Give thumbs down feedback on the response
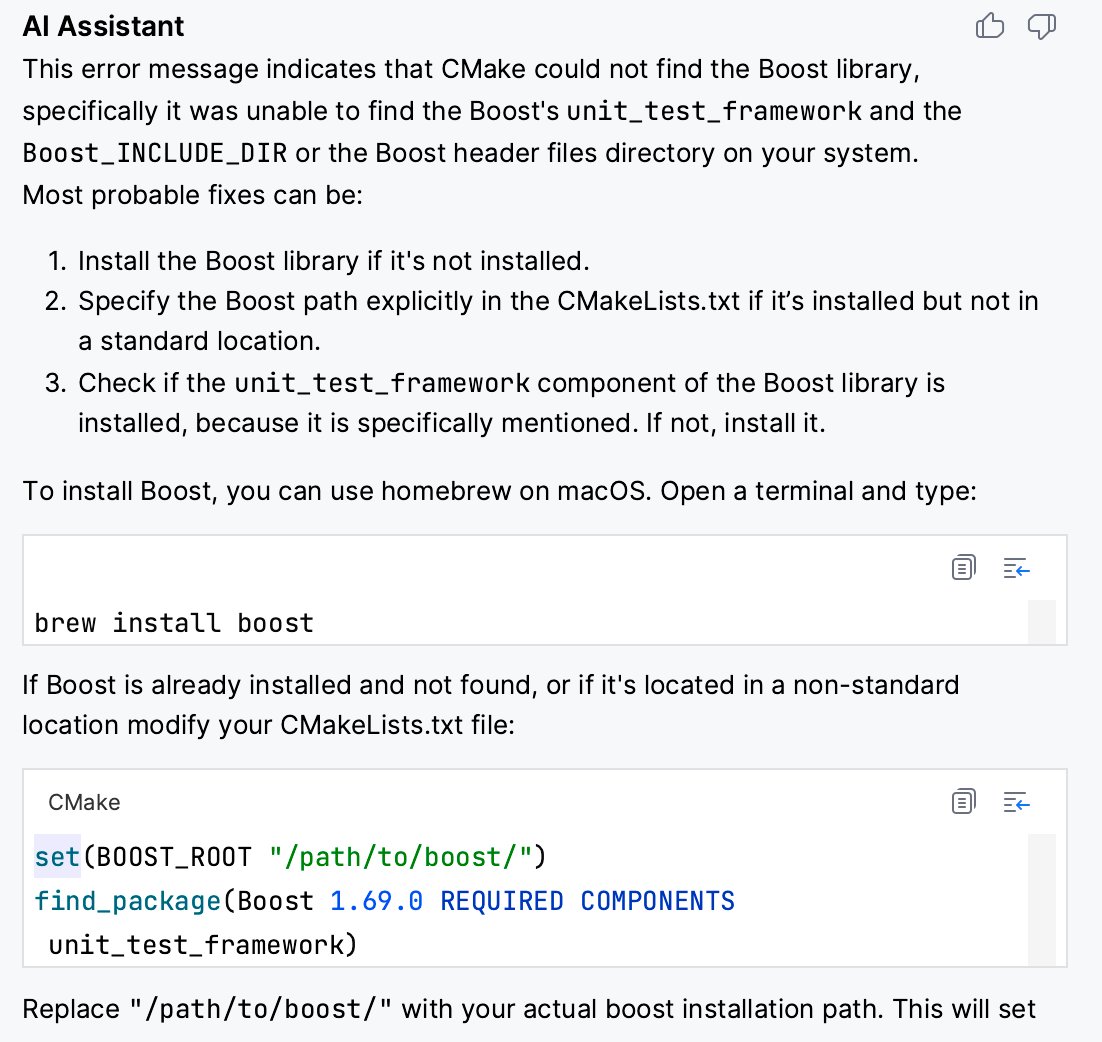This screenshot has height=1042, width=1102. click(x=1041, y=26)
